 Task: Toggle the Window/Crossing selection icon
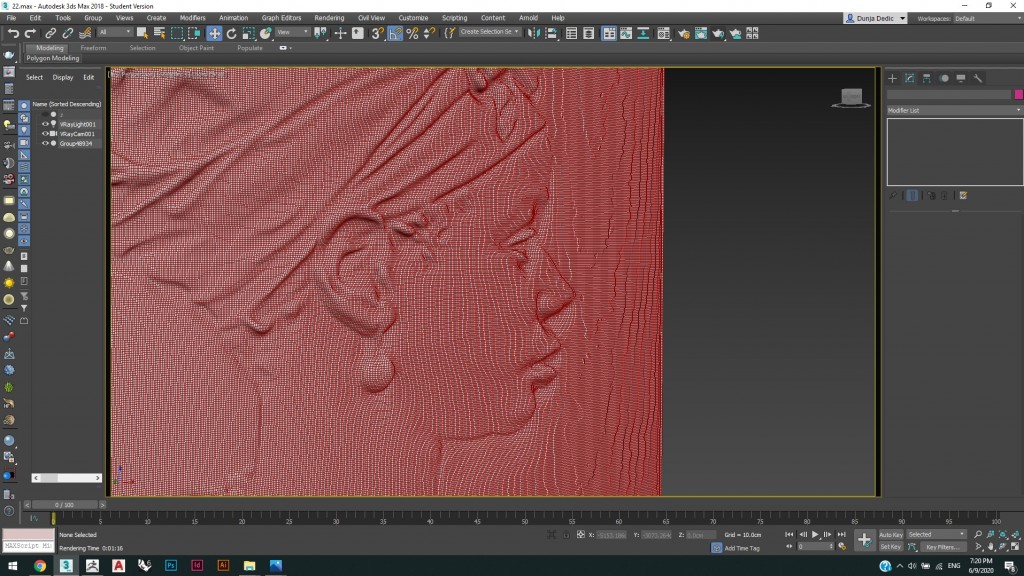click(195, 33)
